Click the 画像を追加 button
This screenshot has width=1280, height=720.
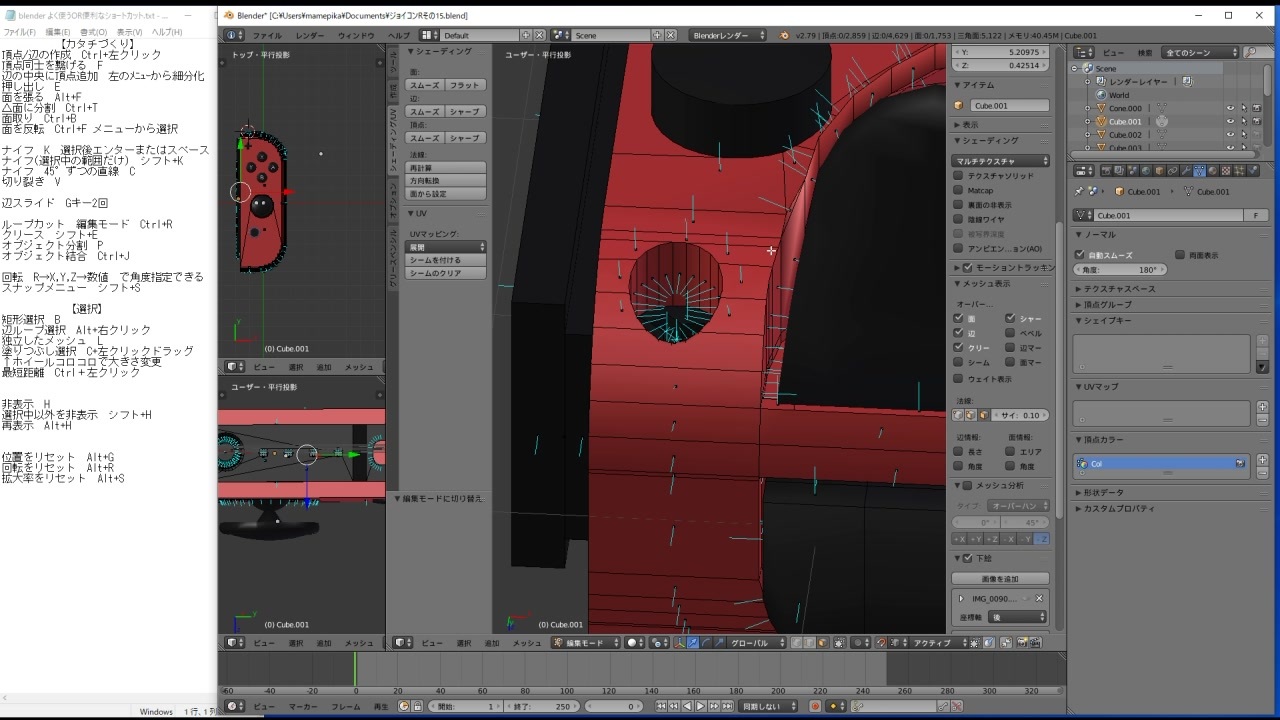1000,579
